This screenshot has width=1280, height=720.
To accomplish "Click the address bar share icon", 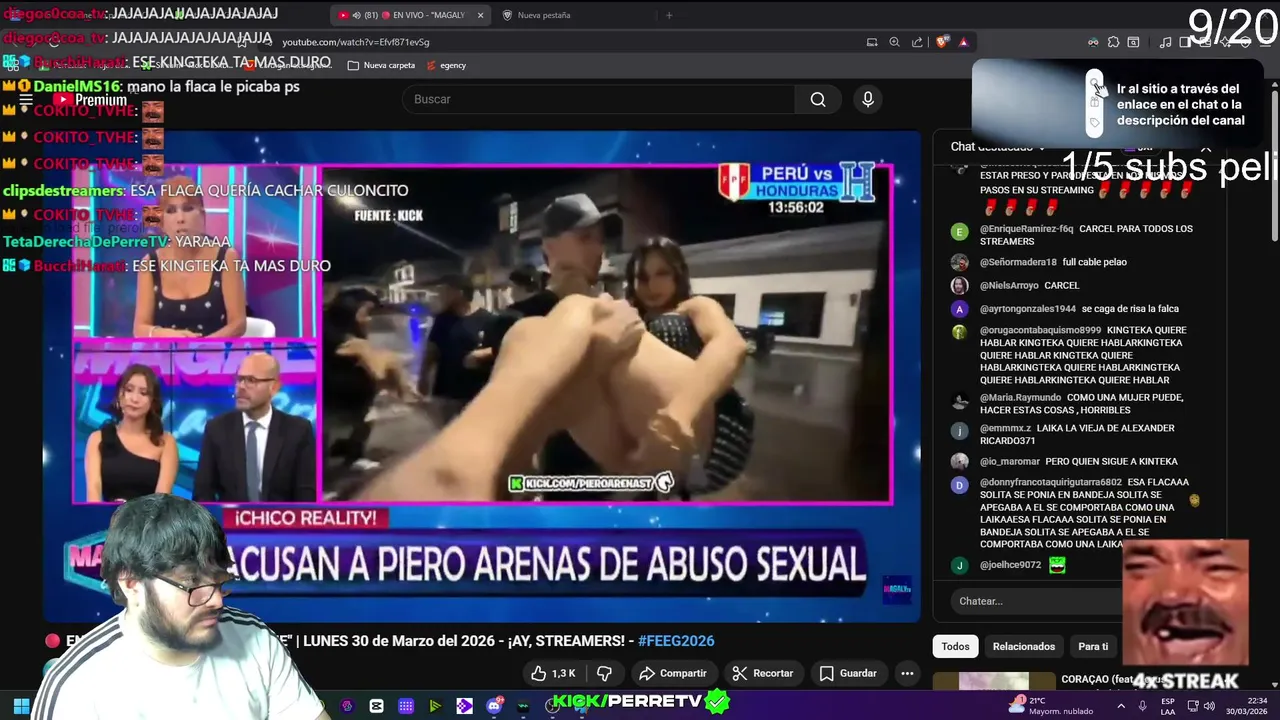I will (x=917, y=42).
